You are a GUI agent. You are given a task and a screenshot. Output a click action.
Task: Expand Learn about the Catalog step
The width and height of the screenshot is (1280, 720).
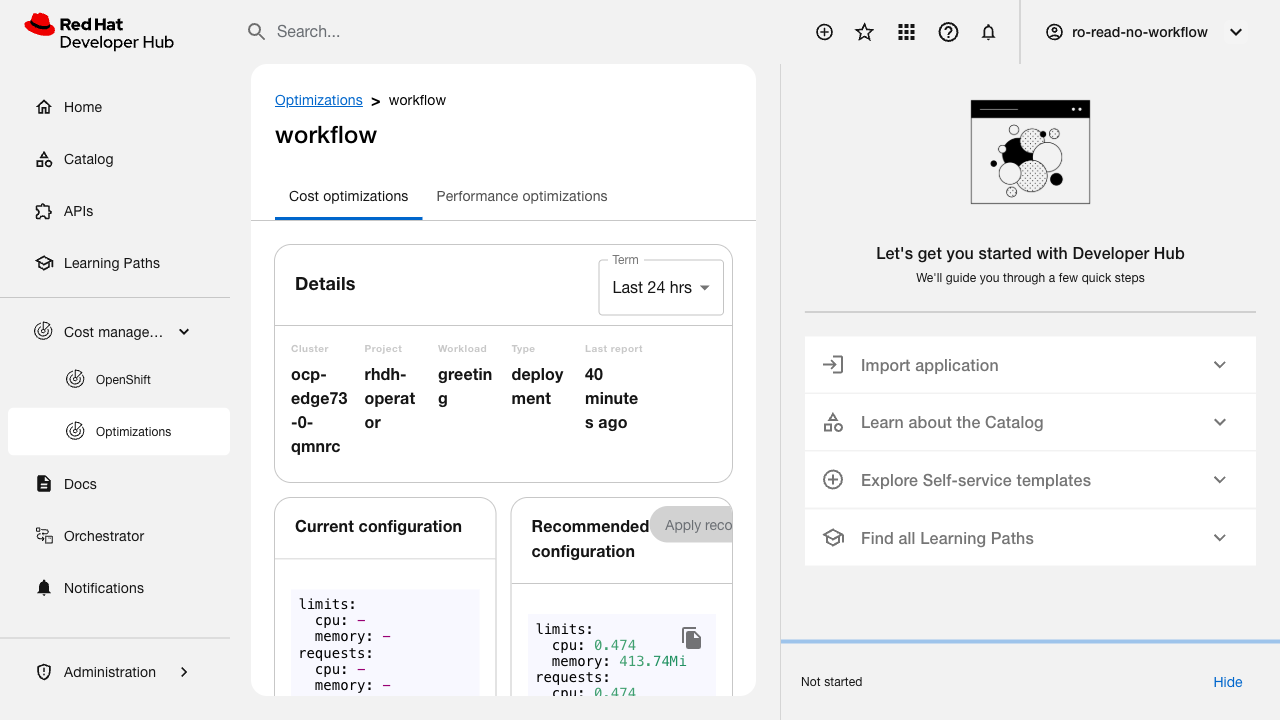pos(1030,422)
